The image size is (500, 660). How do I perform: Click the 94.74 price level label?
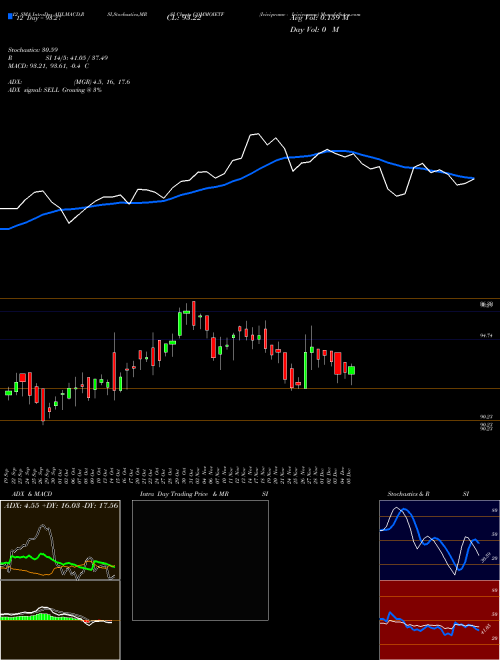[x=486, y=335]
